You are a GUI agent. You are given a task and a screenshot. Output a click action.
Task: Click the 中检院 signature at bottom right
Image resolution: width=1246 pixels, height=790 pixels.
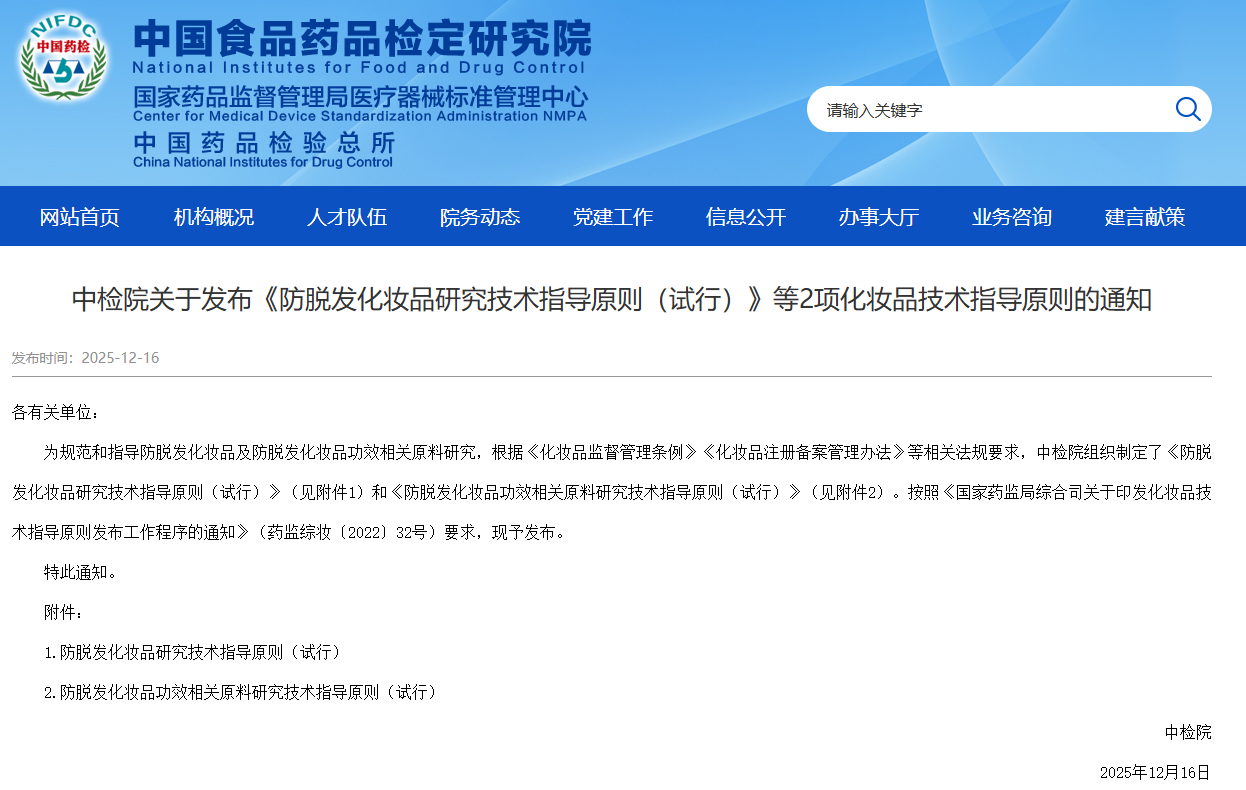point(1187,732)
